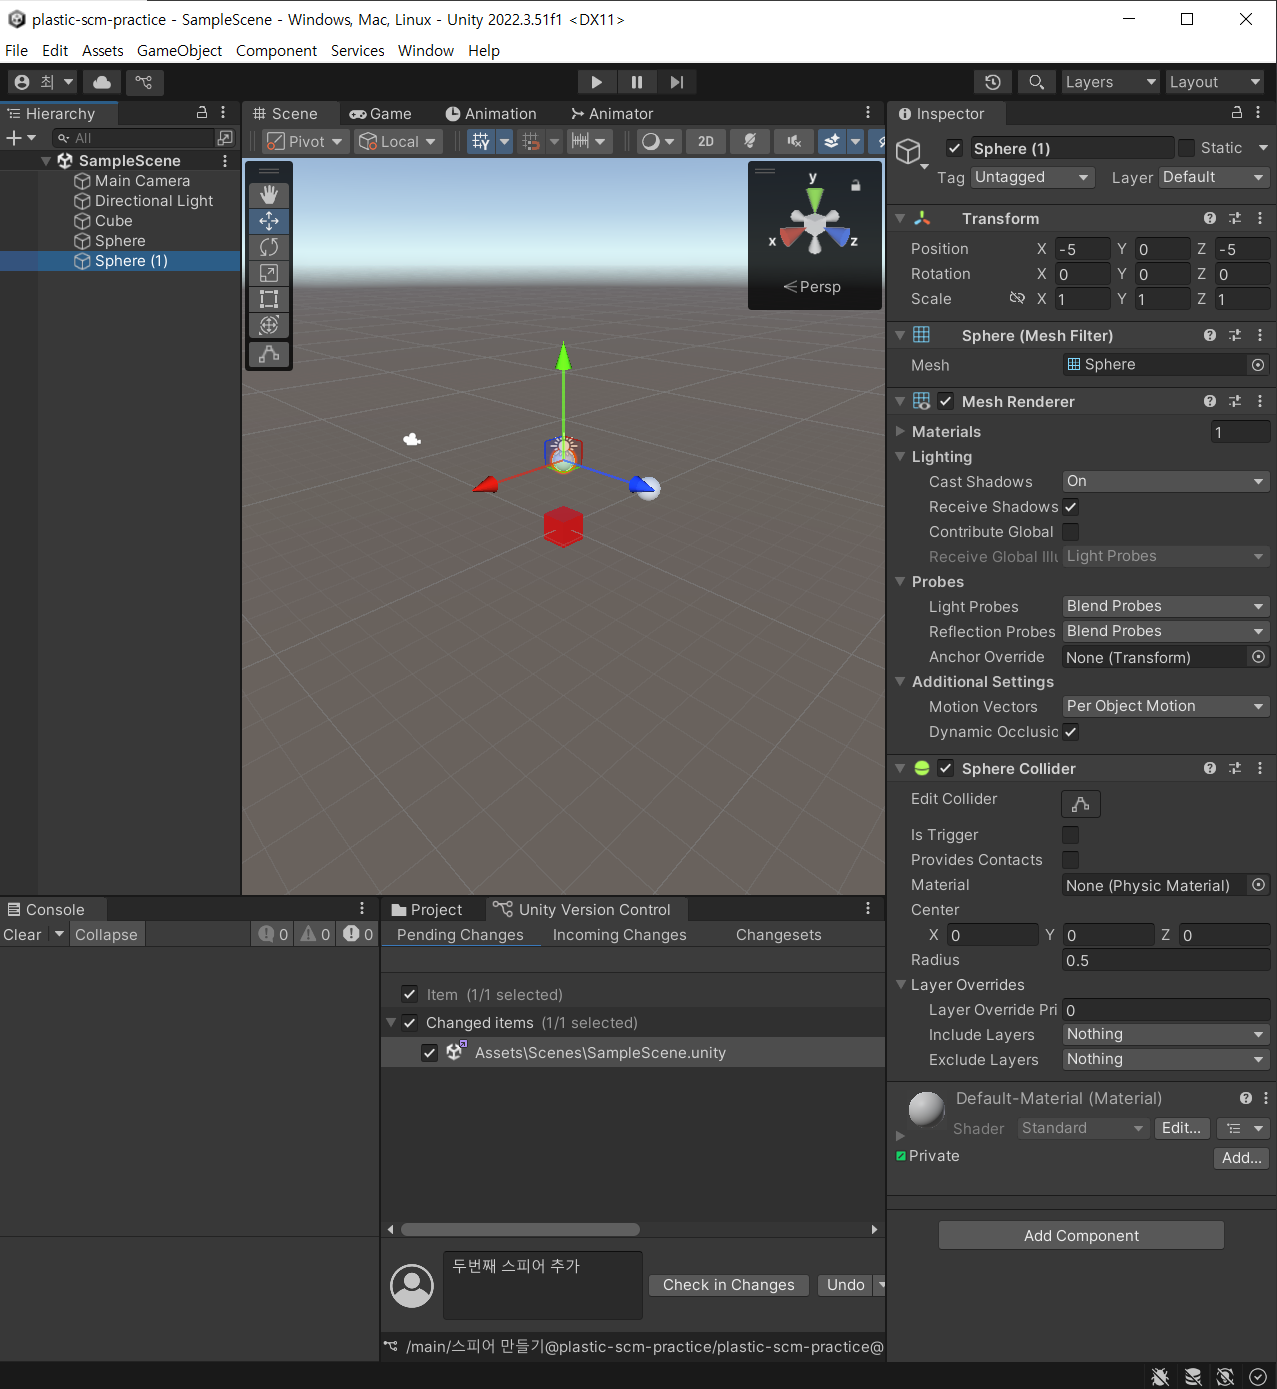Open the Undo History icon

(x=993, y=82)
